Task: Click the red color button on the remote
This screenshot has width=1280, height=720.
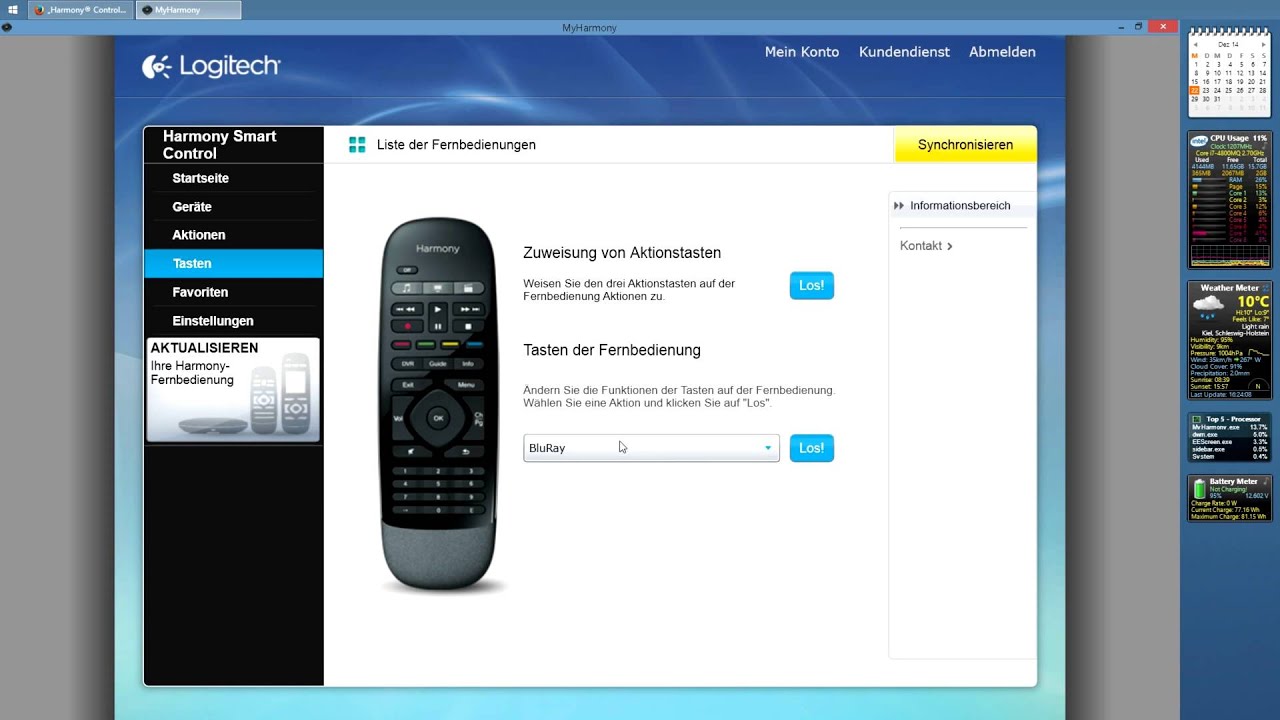Action: 402,344
